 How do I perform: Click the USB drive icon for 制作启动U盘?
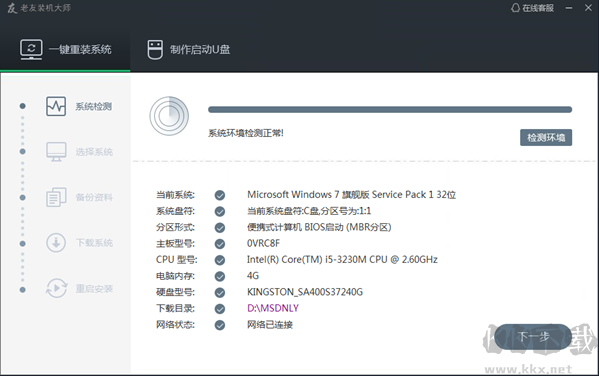coord(155,50)
